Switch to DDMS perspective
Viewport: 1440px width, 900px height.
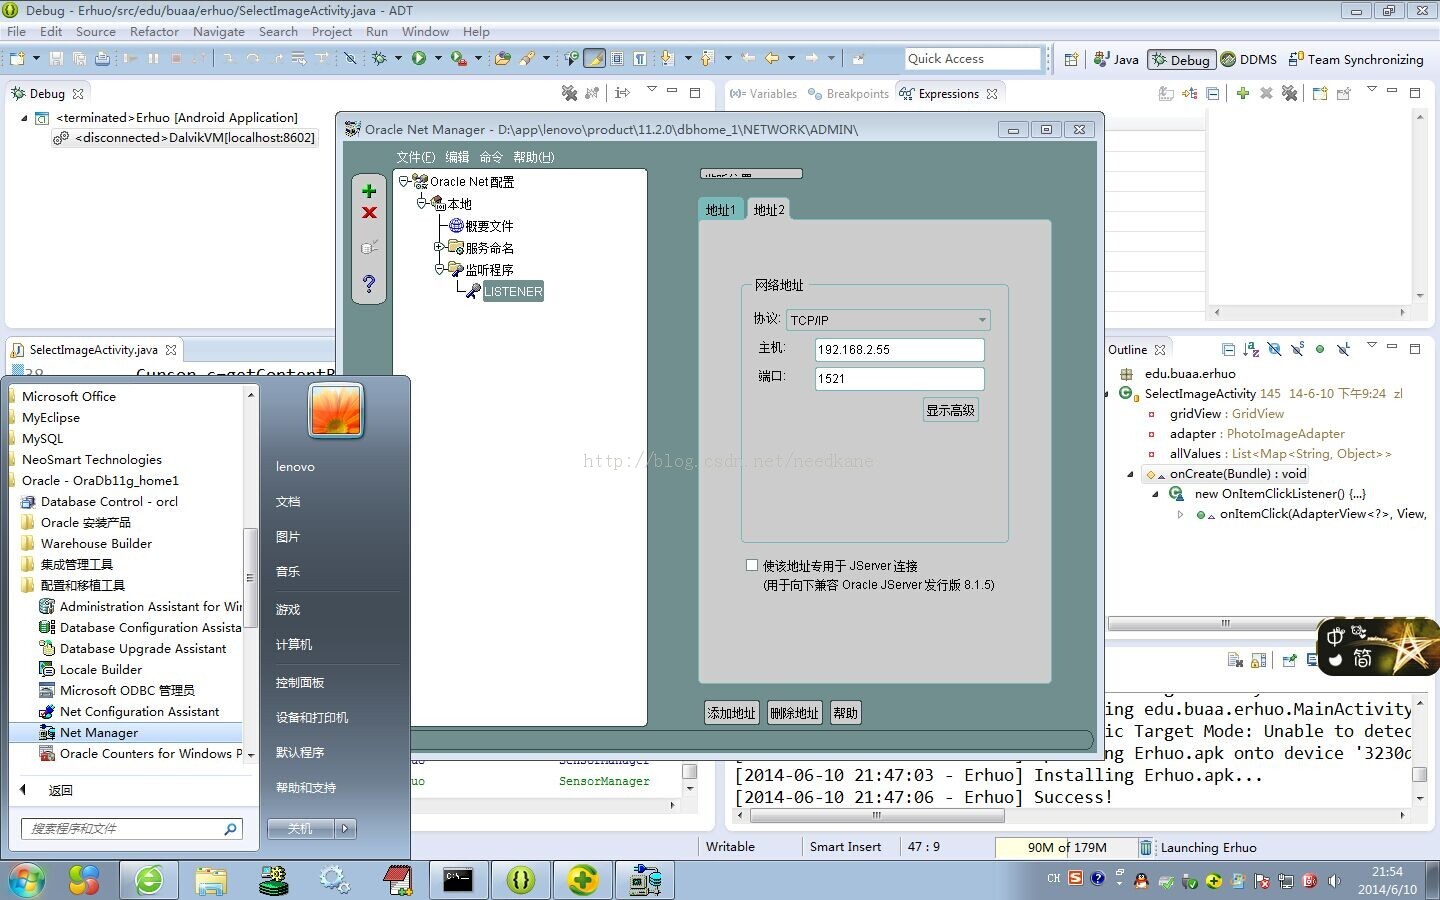pyautogui.click(x=1249, y=59)
